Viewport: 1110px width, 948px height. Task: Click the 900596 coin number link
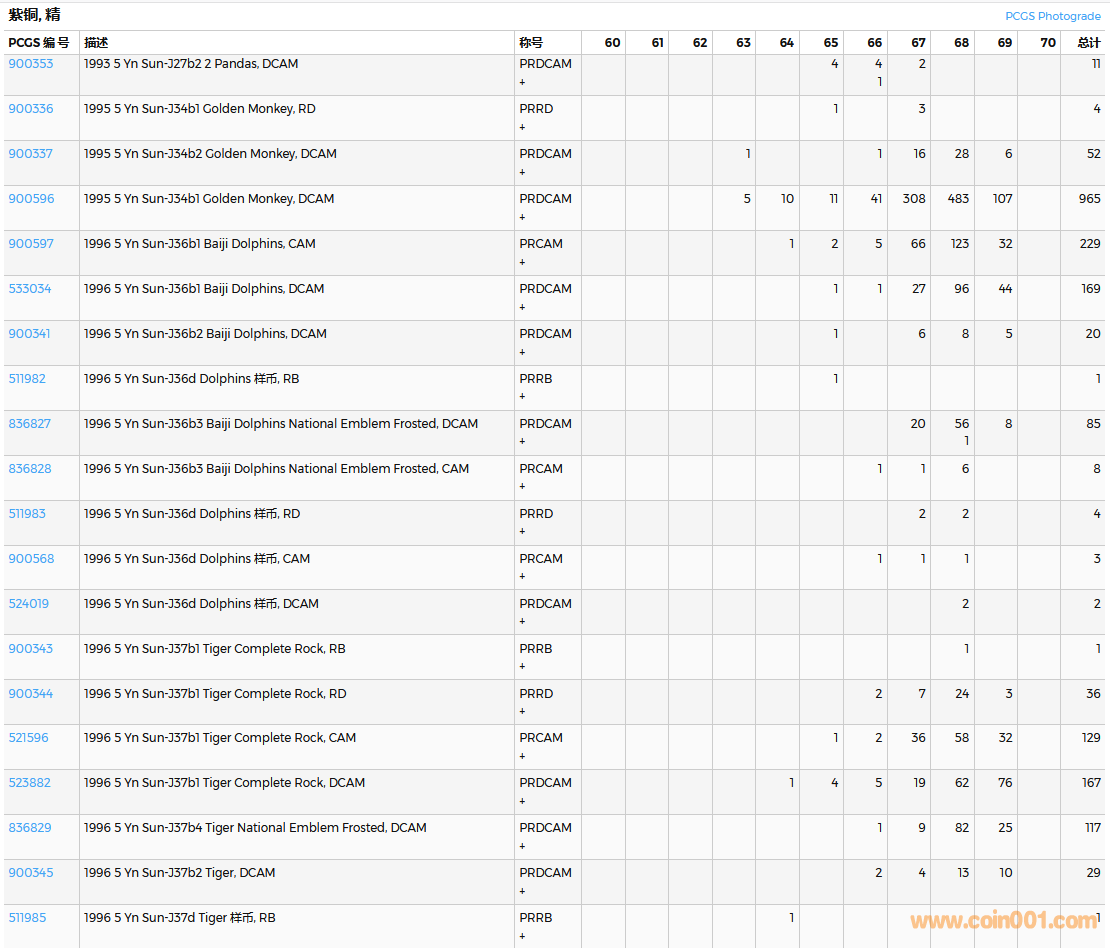click(31, 199)
